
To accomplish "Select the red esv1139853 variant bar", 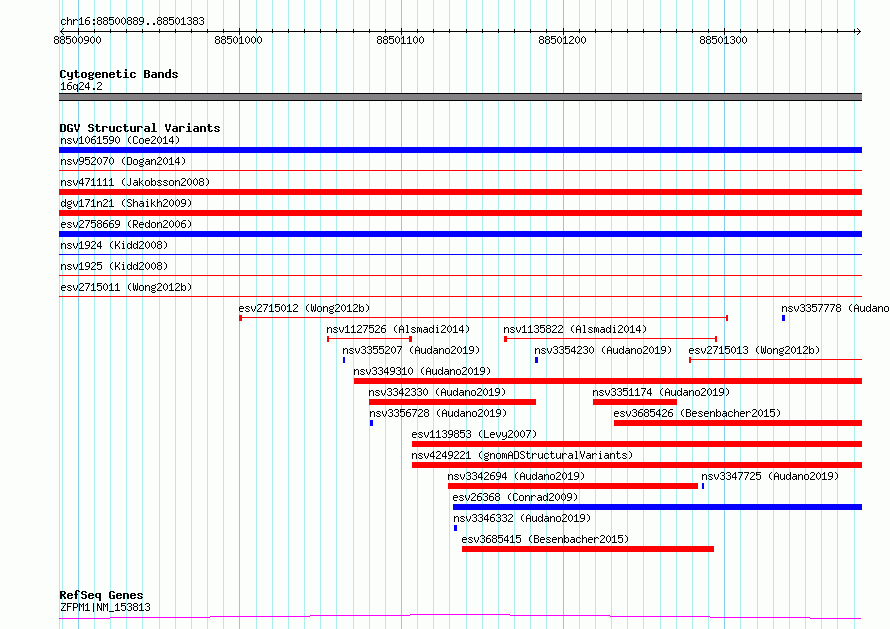I will pyautogui.click(x=637, y=444).
